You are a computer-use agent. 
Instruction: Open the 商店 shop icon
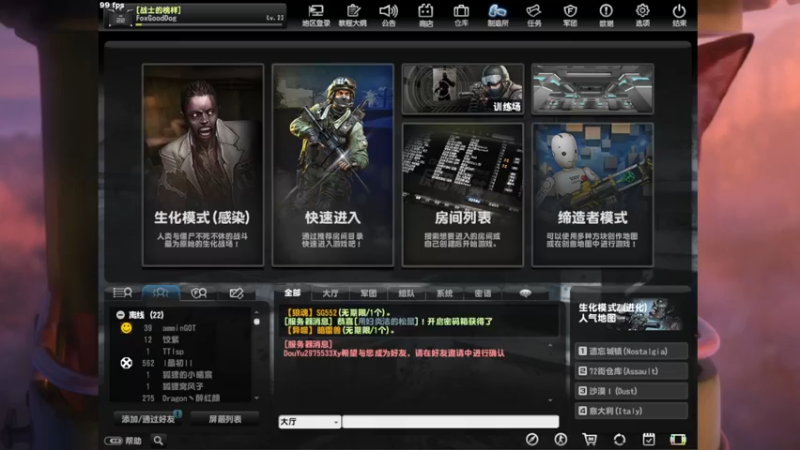pos(426,15)
